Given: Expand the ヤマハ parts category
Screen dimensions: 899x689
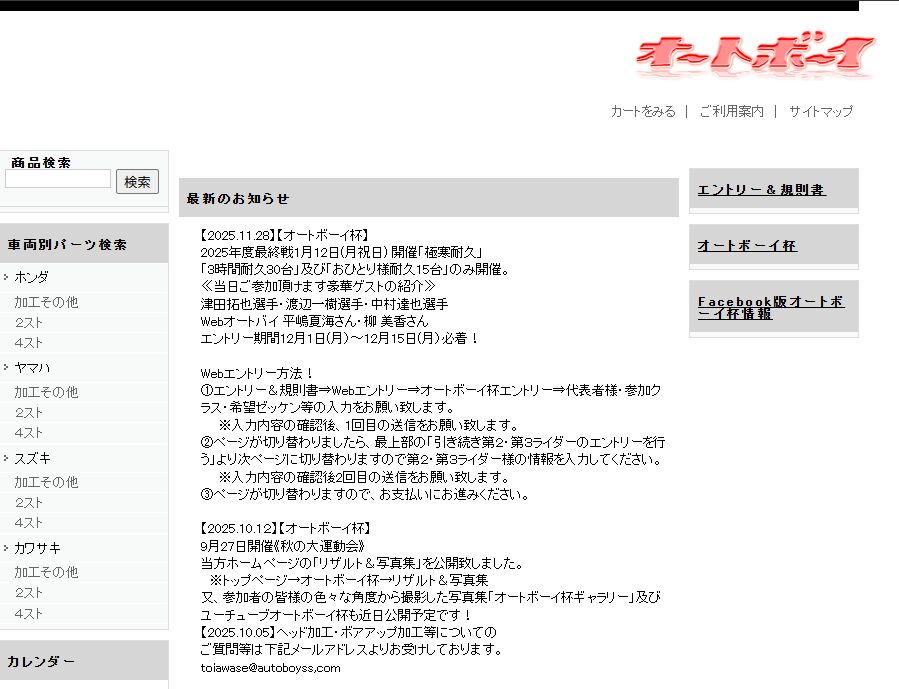Looking at the screenshot, I should [31, 367].
